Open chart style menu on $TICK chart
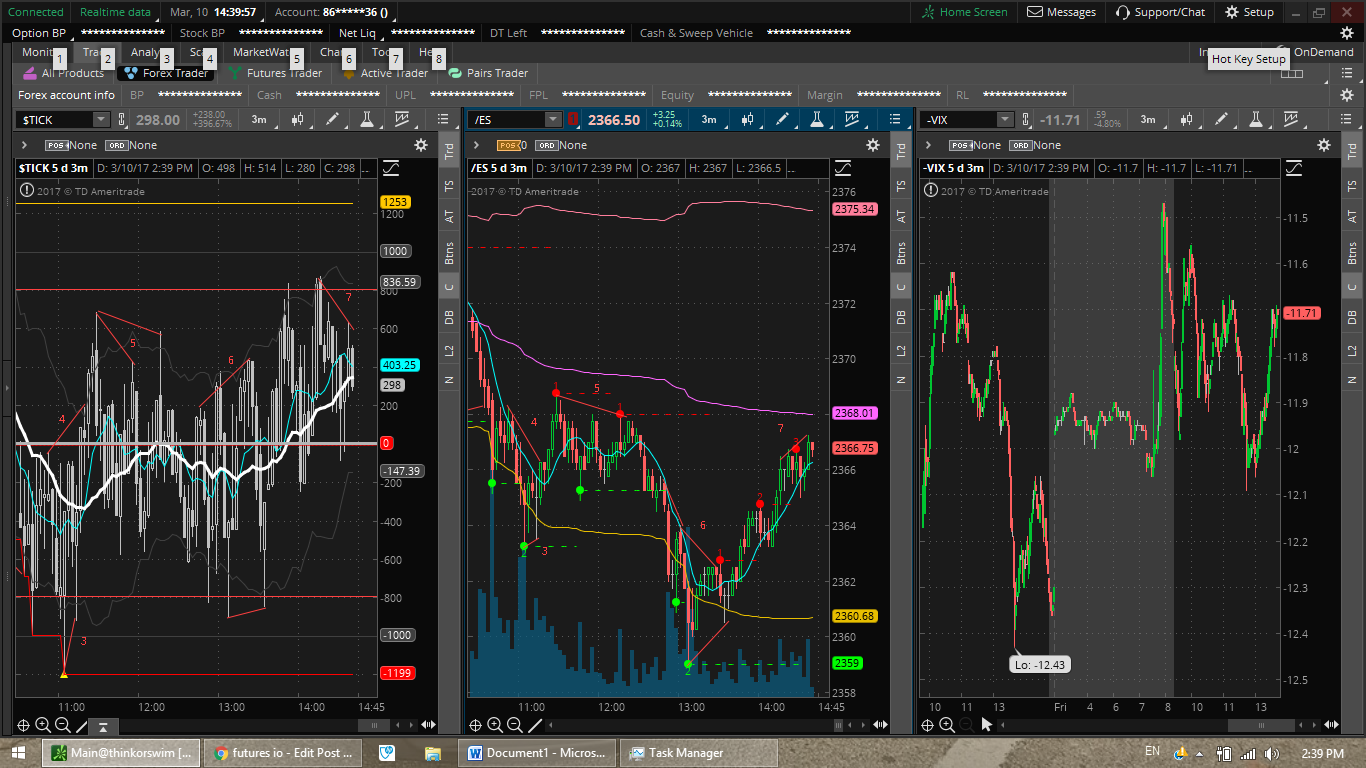 [x=297, y=120]
